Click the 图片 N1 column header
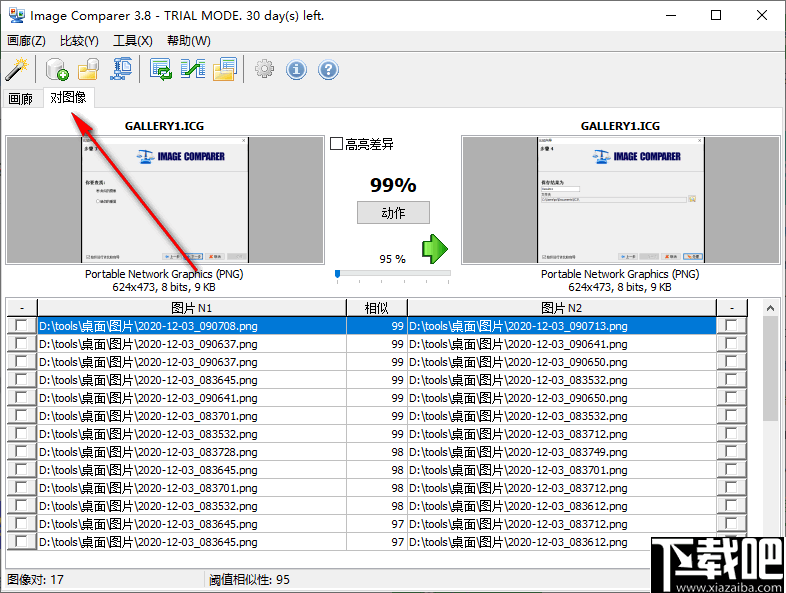Screen dimensions: 786x593 pyautogui.click(x=191, y=308)
